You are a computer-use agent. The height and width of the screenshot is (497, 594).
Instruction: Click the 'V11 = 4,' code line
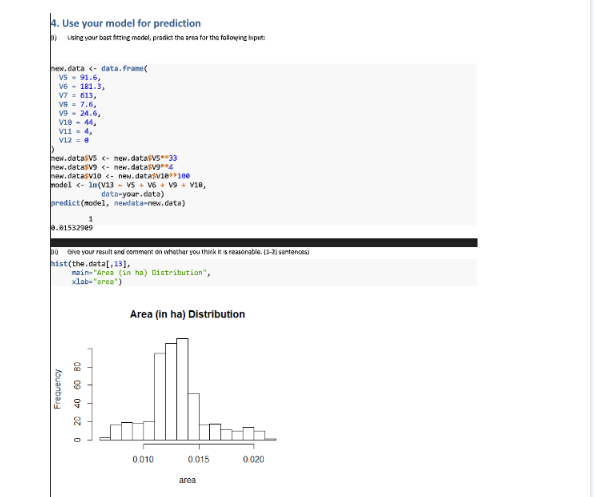coord(75,131)
